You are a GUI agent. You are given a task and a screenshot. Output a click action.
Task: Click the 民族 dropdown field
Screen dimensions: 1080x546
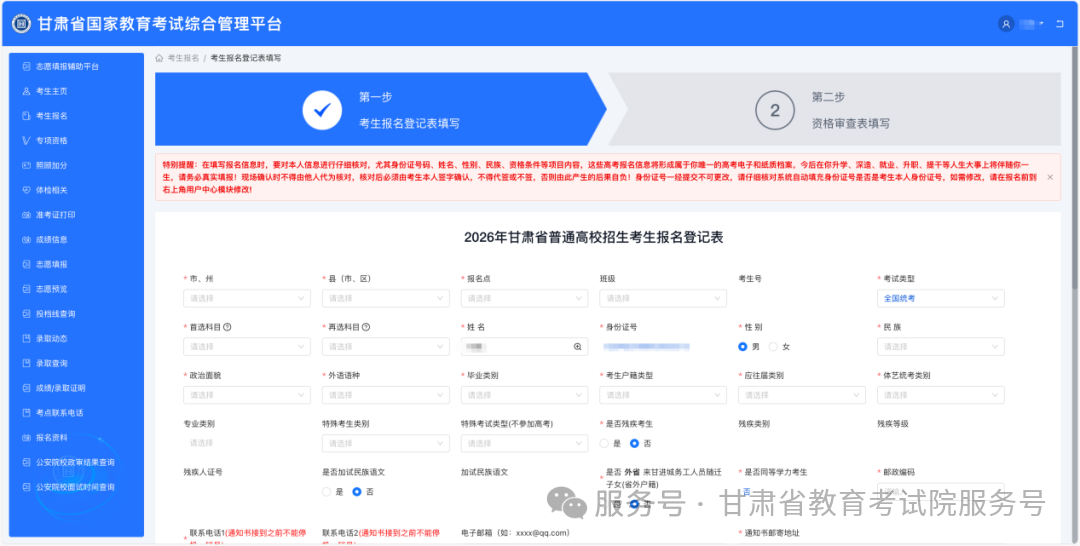point(940,347)
